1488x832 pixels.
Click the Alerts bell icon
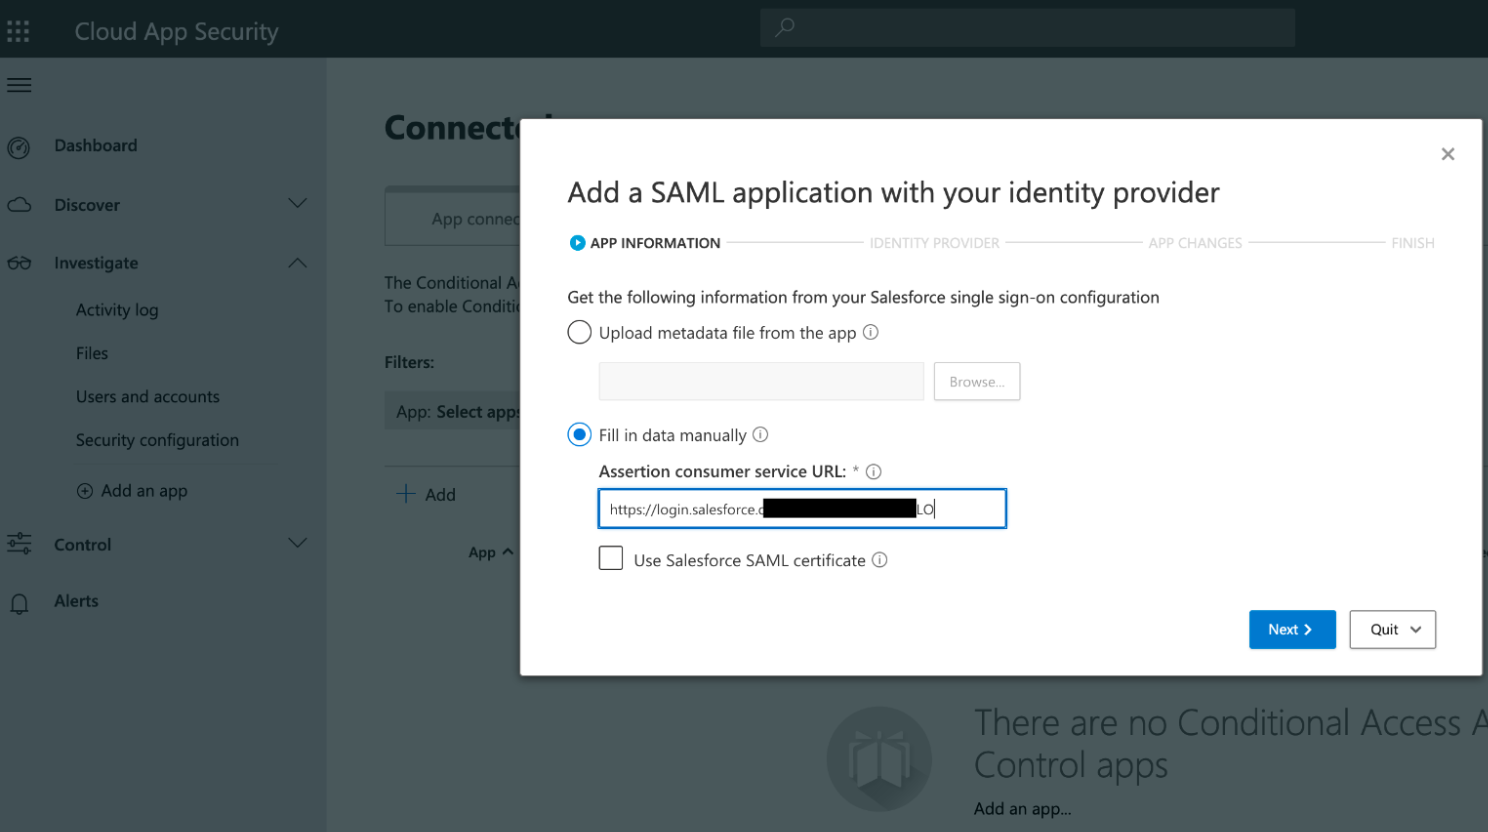[19, 603]
